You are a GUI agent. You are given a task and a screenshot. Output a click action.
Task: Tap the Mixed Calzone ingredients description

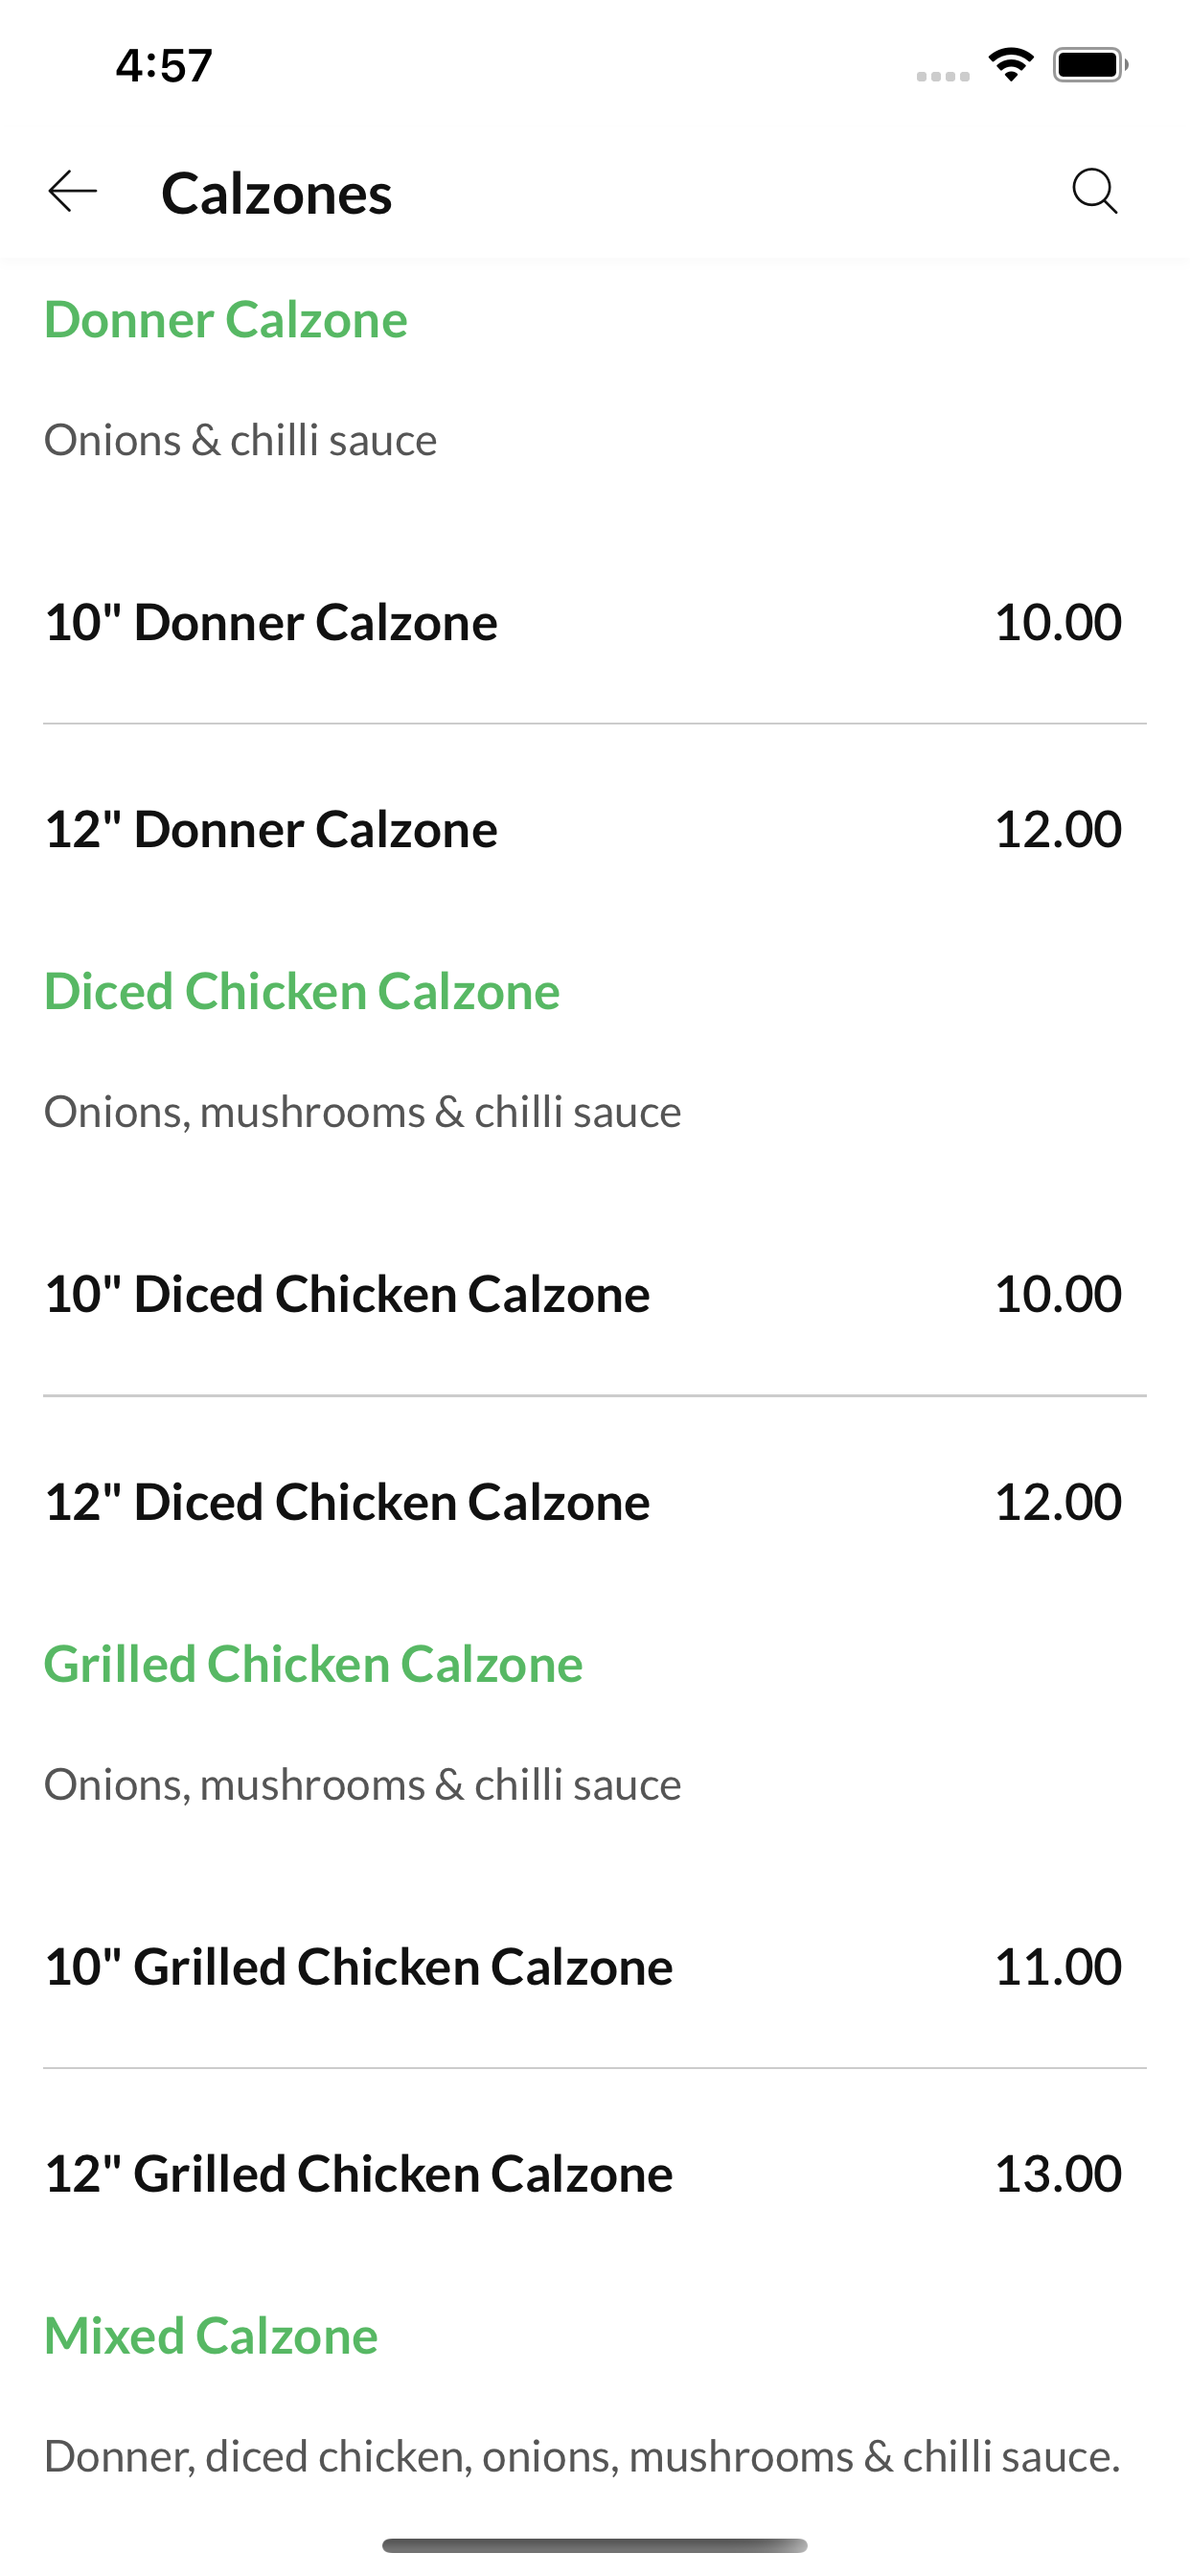tap(582, 2456)
